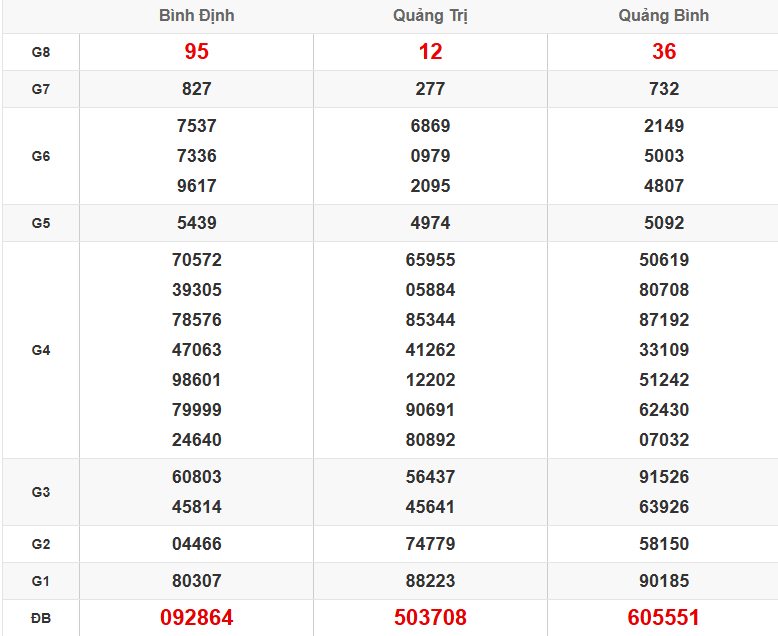This screenshot has height=636, width=778.
Task: Click the G8 row label
Action: (40, 52)
